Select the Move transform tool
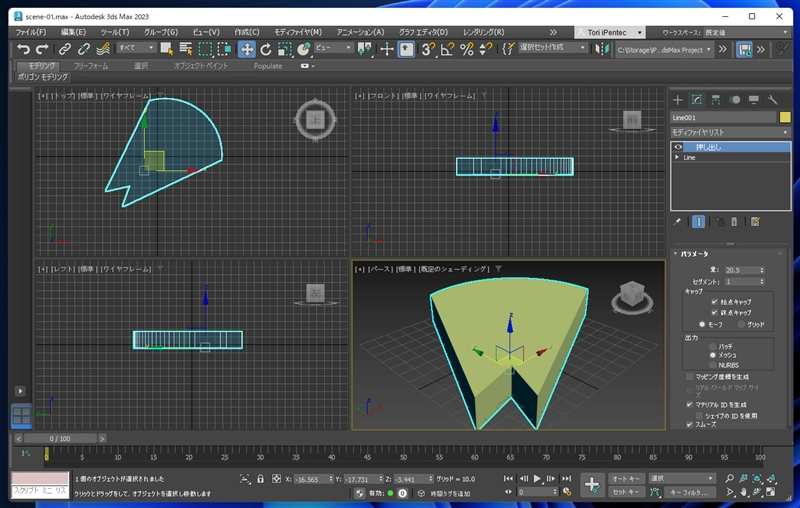This screenshot has height=508, width=800. [x=246, y=48]
